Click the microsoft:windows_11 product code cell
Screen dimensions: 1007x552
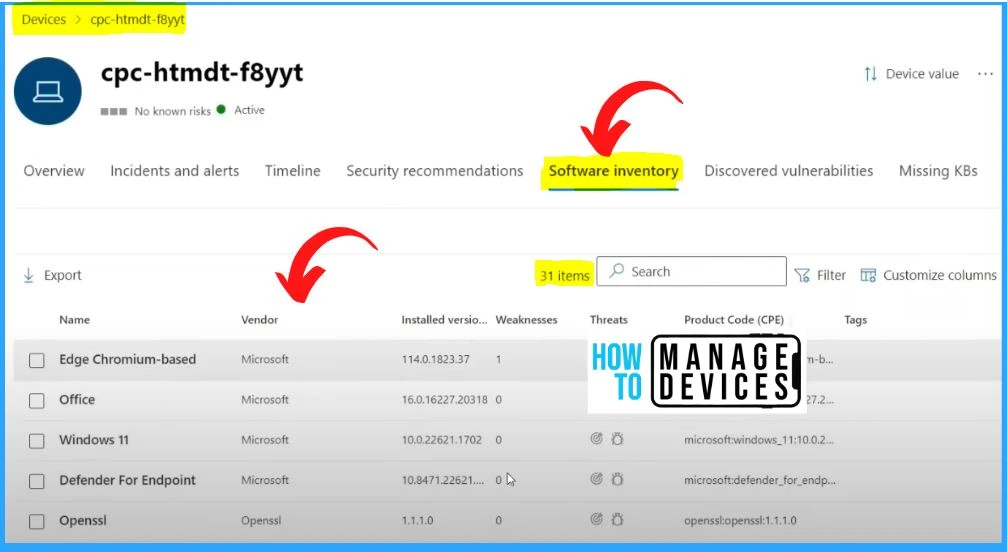click(x=758, y=440)
